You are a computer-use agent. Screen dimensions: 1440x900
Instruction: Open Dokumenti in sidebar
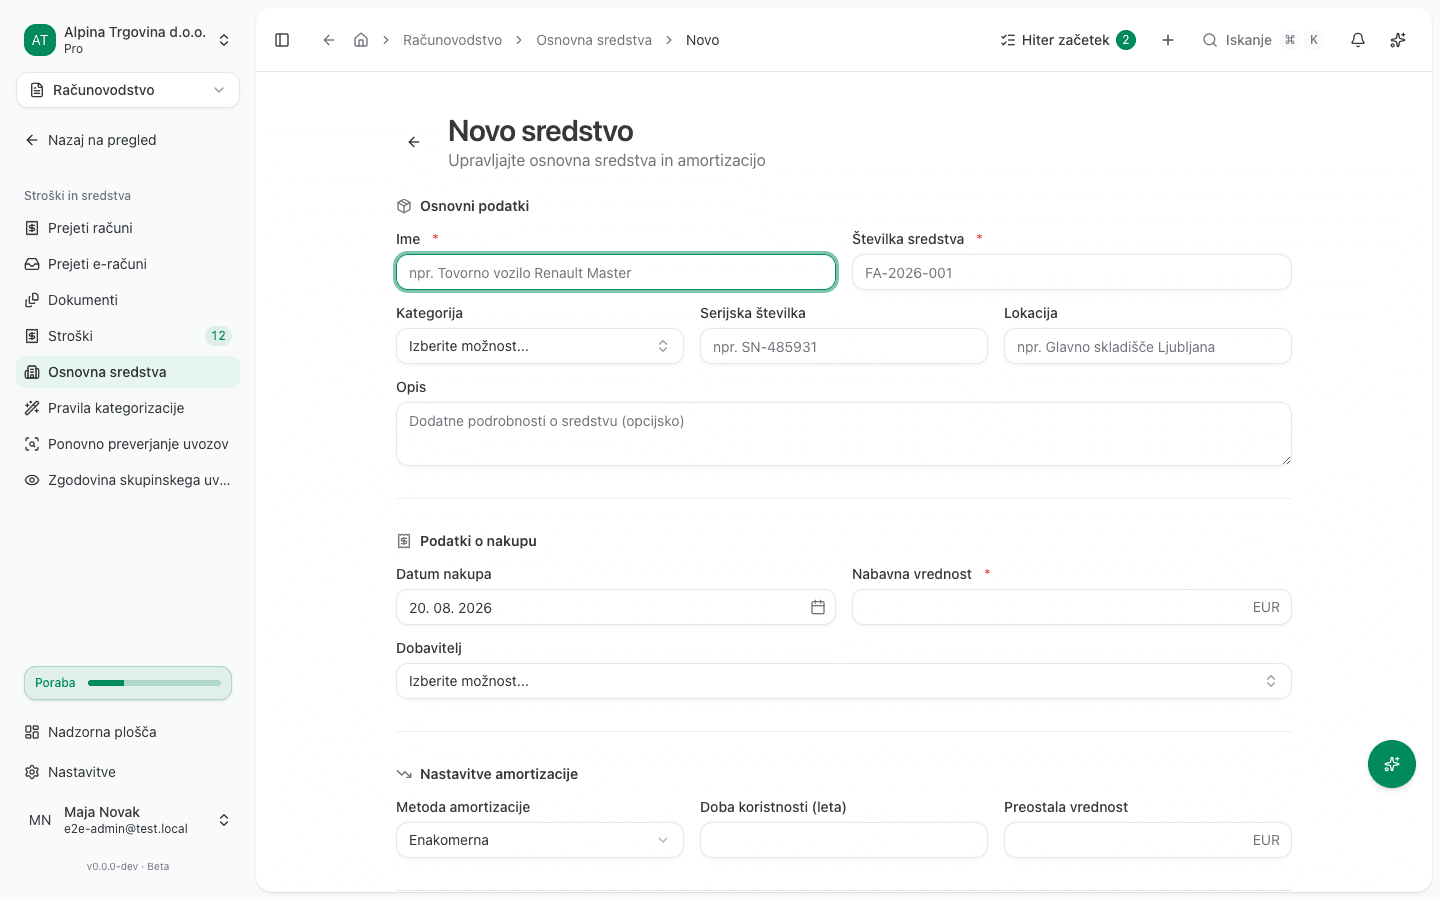128,300
